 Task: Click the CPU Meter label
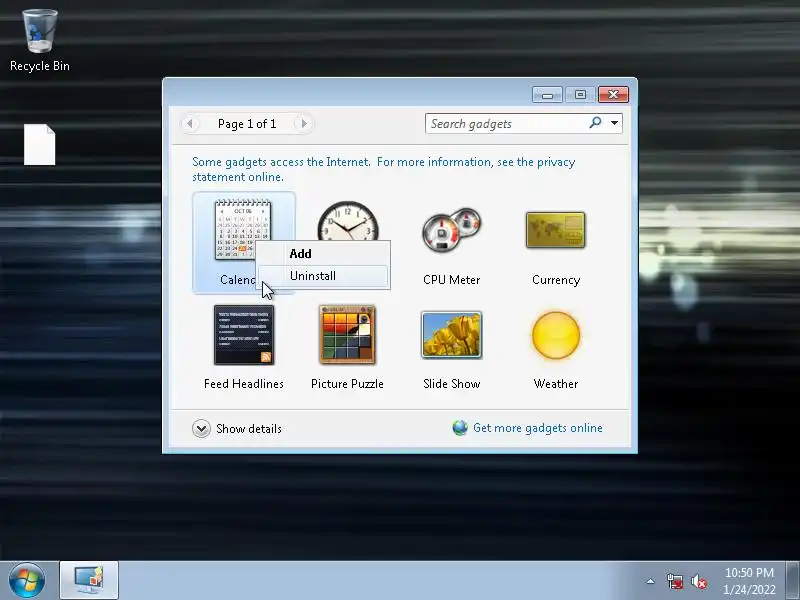pos(452,280)
